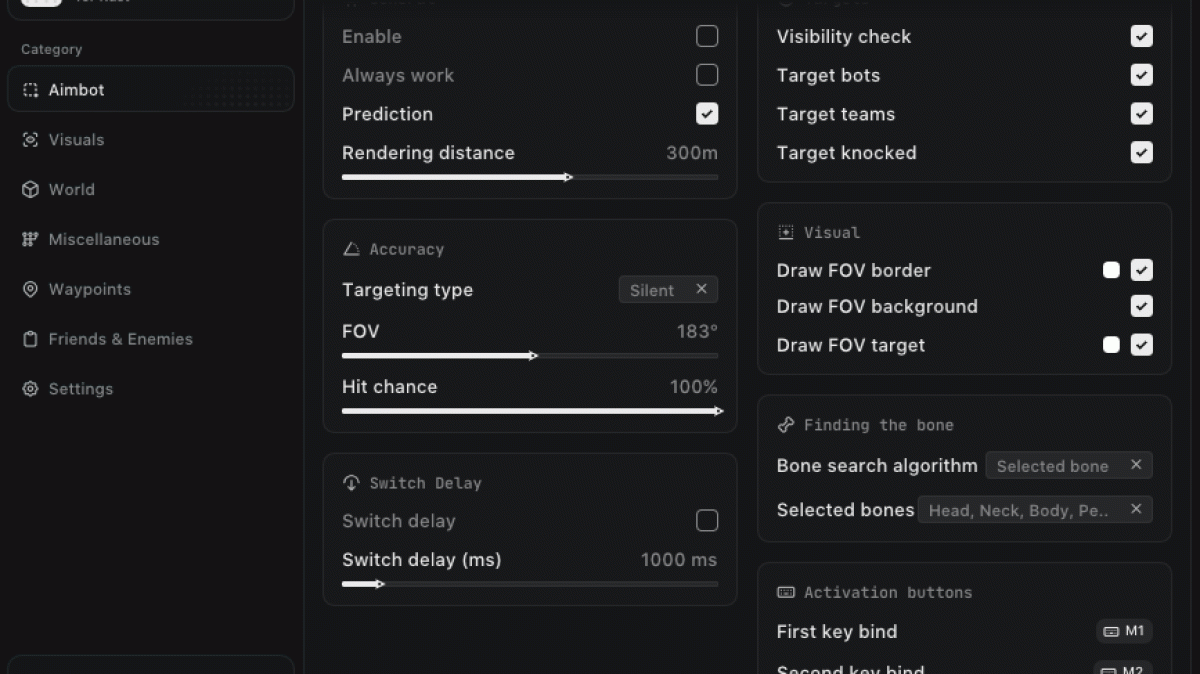The width and height of the screenshot is (1200, 674).
Task: Click the Waypoints map pin icon
Action: (x=30, y=290)
